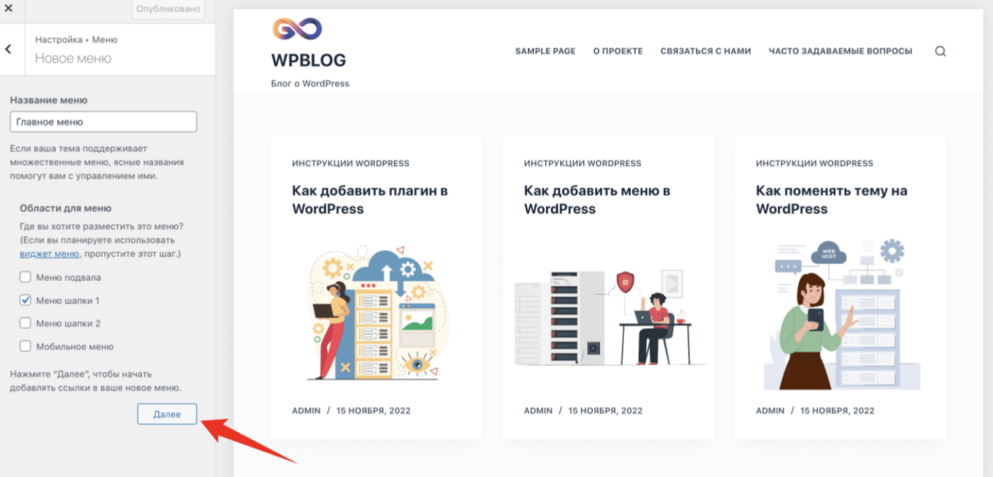Image resolution: width=993 pixels, height=477 pixels.
Task: Open site search magnifier icon in header
Action: coord(940,51)
